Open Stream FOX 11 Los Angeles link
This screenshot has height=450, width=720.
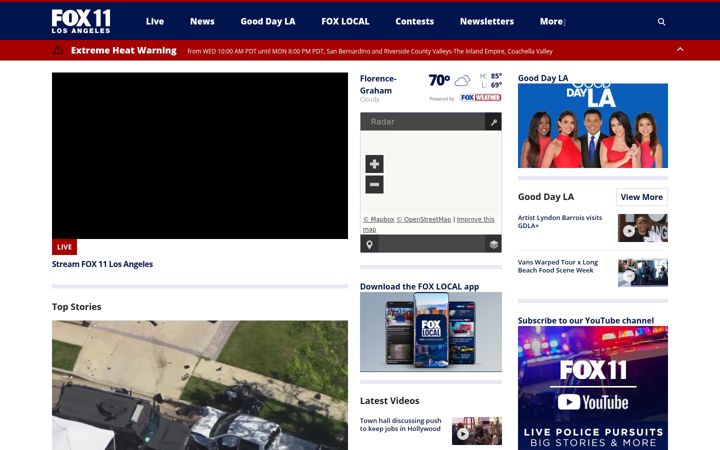[102, 264]
